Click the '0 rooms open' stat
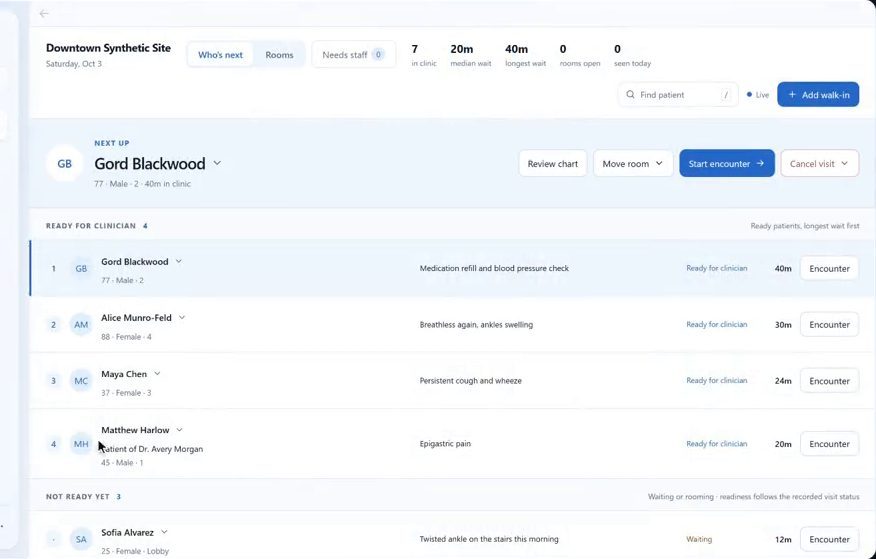The image size is (876, 559). [x=580, y=55]
